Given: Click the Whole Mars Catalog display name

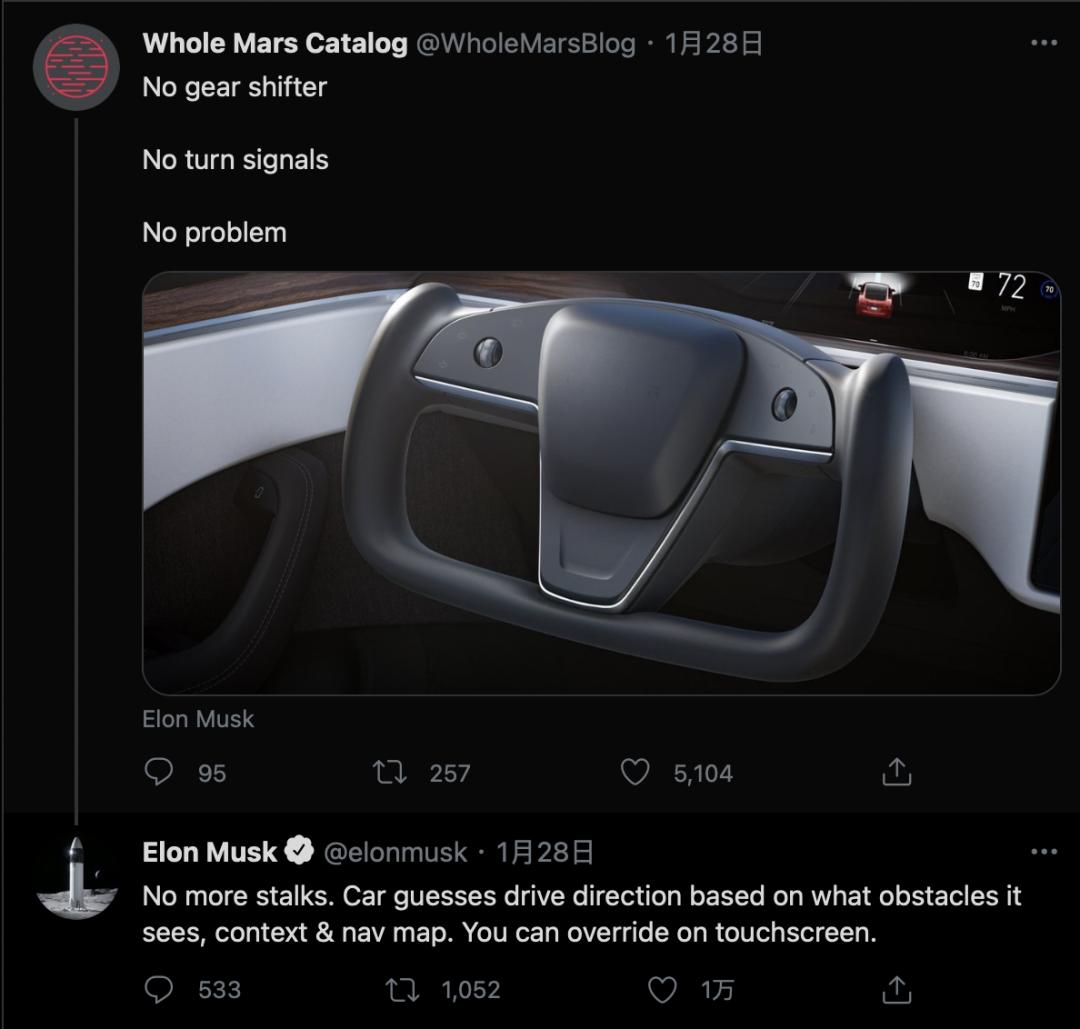Looking at the screenshot, I should coord(274,43).
